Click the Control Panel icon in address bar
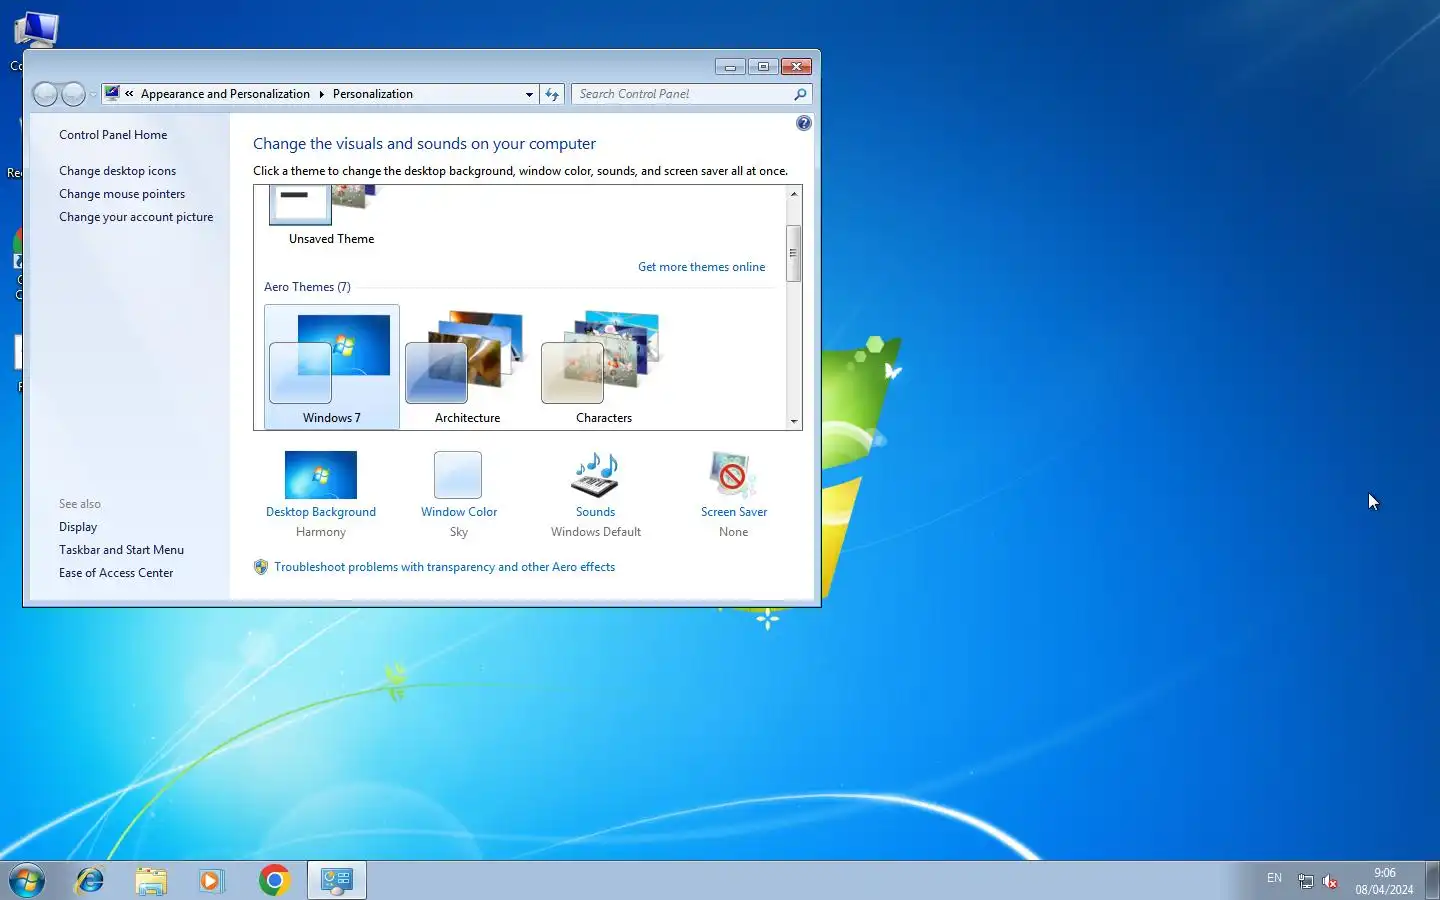 pos(112,93)
